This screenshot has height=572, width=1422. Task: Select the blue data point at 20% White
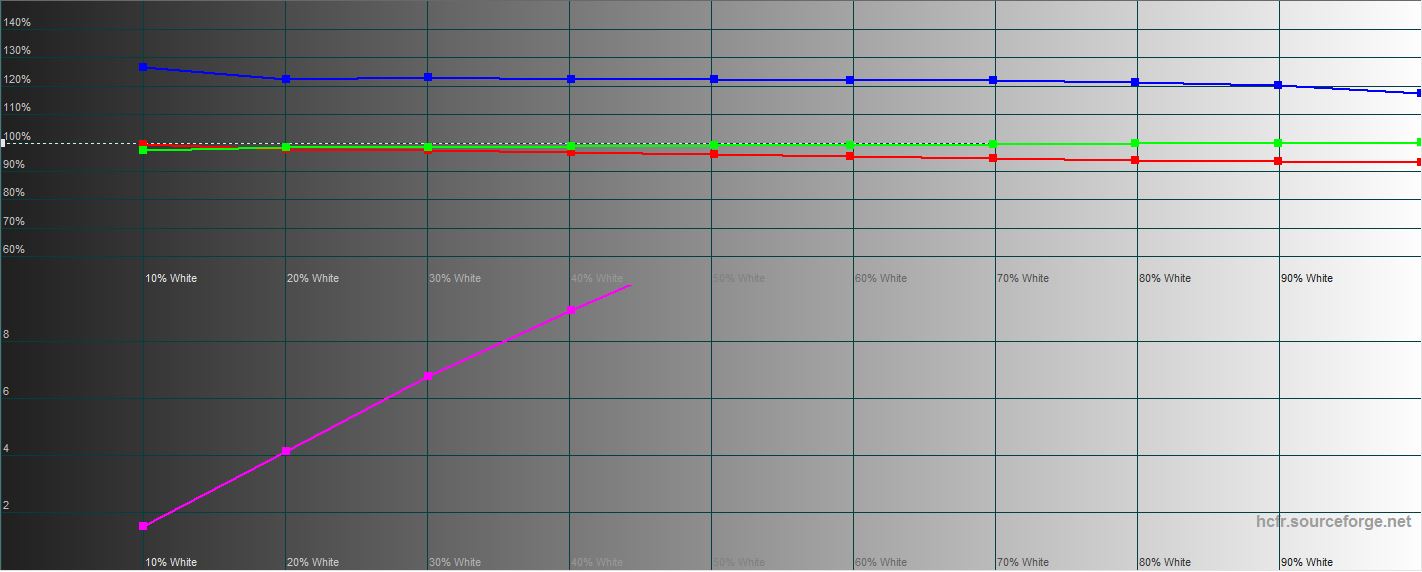[286, 79]
